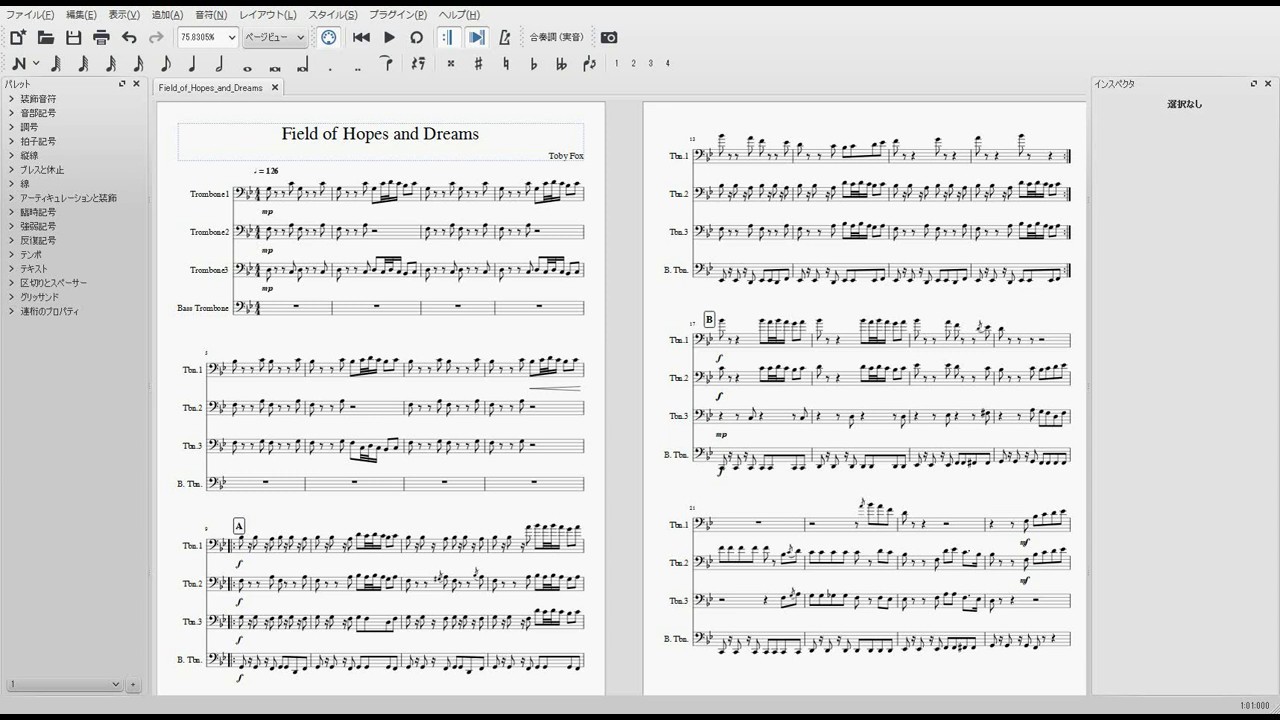
Task: Undo the last action
Action: (x=129, y=38)
